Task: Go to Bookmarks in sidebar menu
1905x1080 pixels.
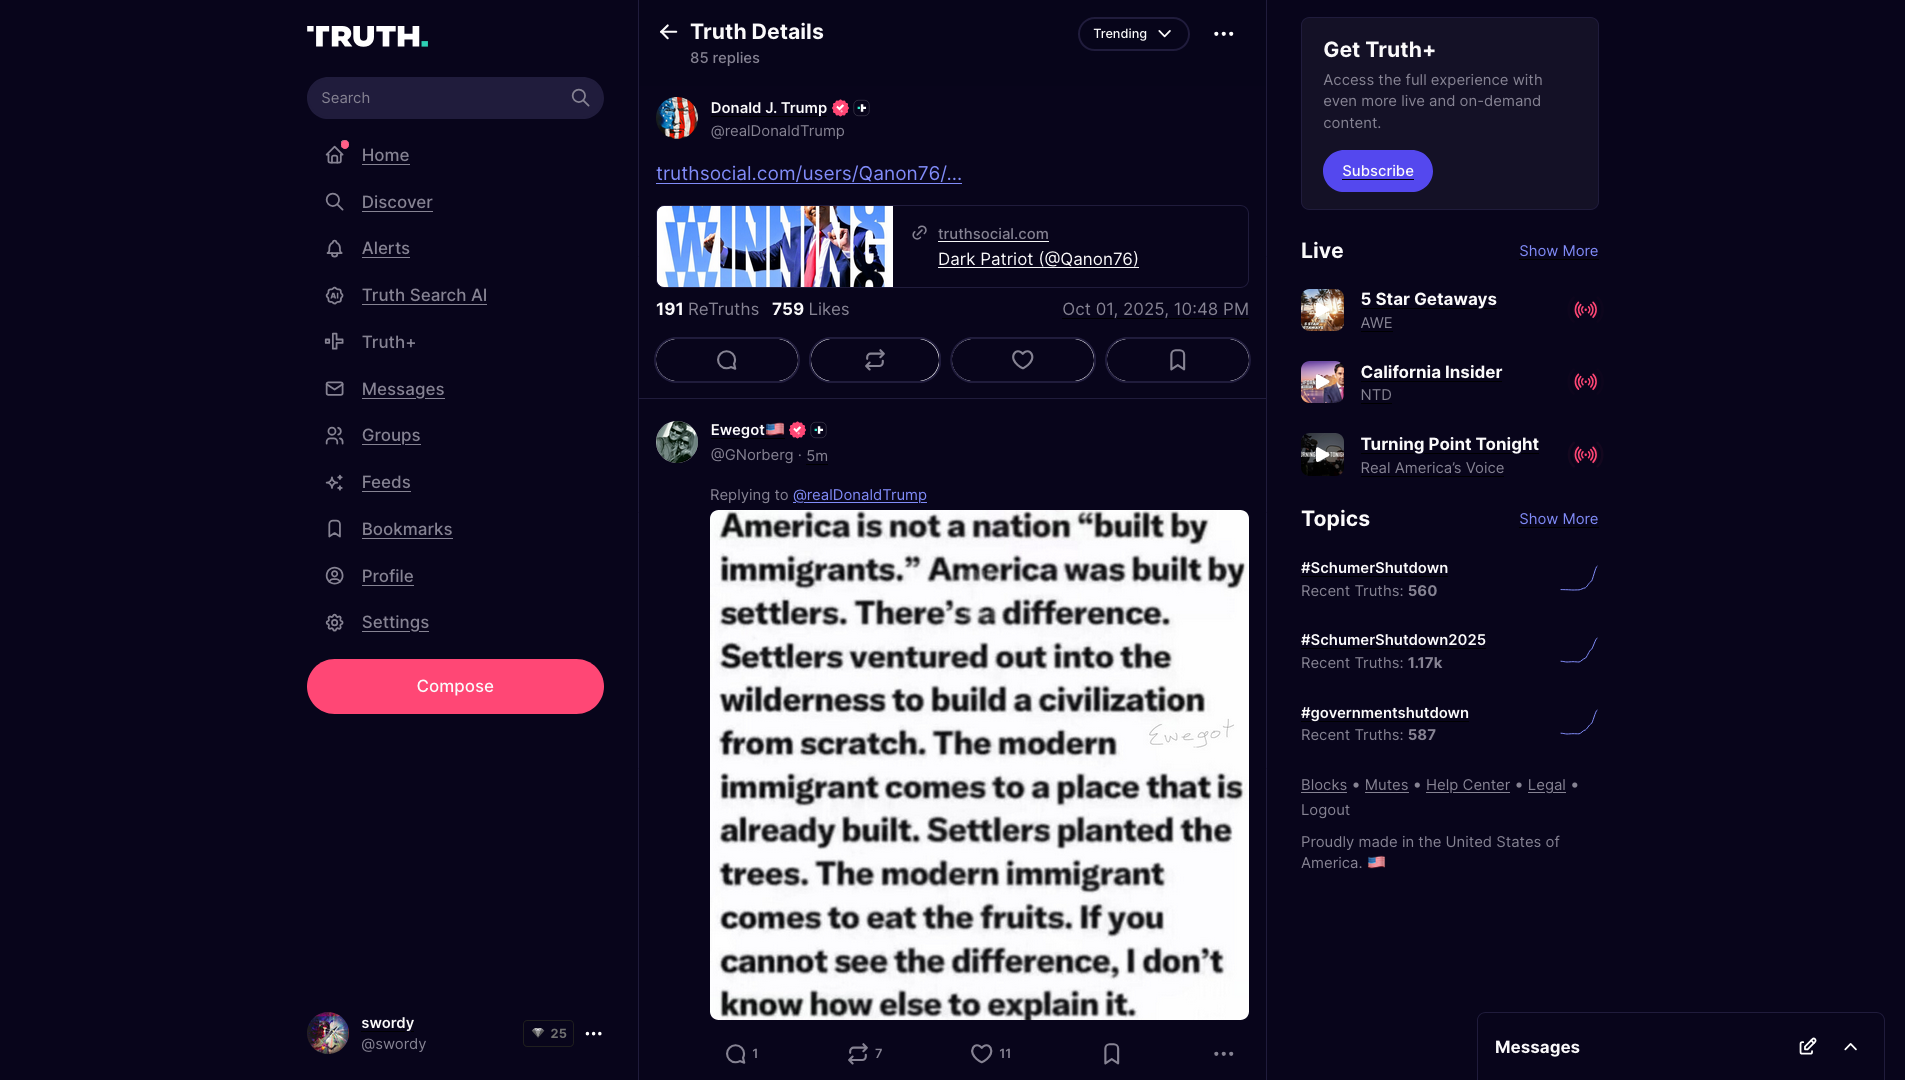Action: (x=406, y=529)
